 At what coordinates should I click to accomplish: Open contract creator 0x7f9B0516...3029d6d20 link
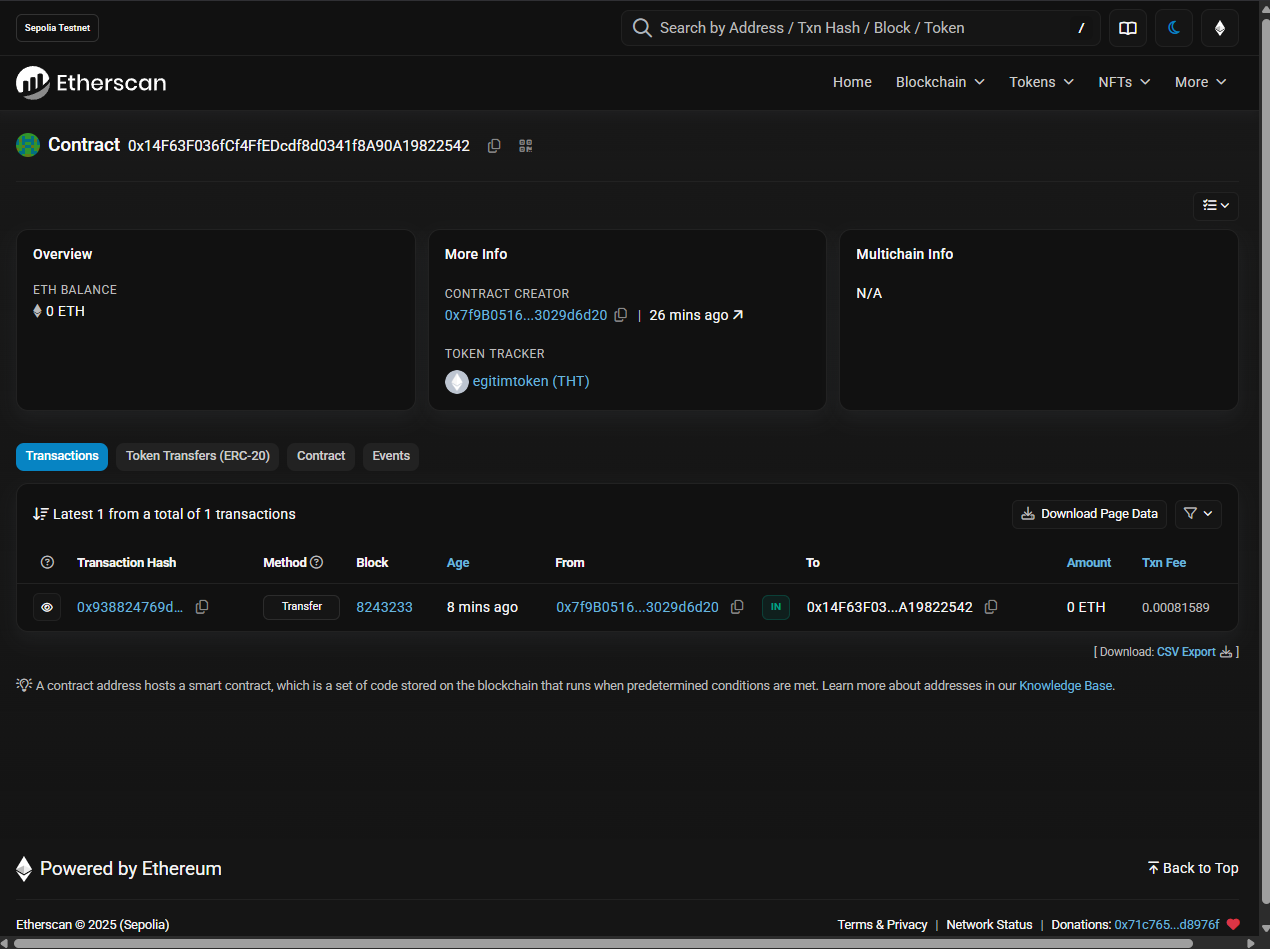pos(526,315)
